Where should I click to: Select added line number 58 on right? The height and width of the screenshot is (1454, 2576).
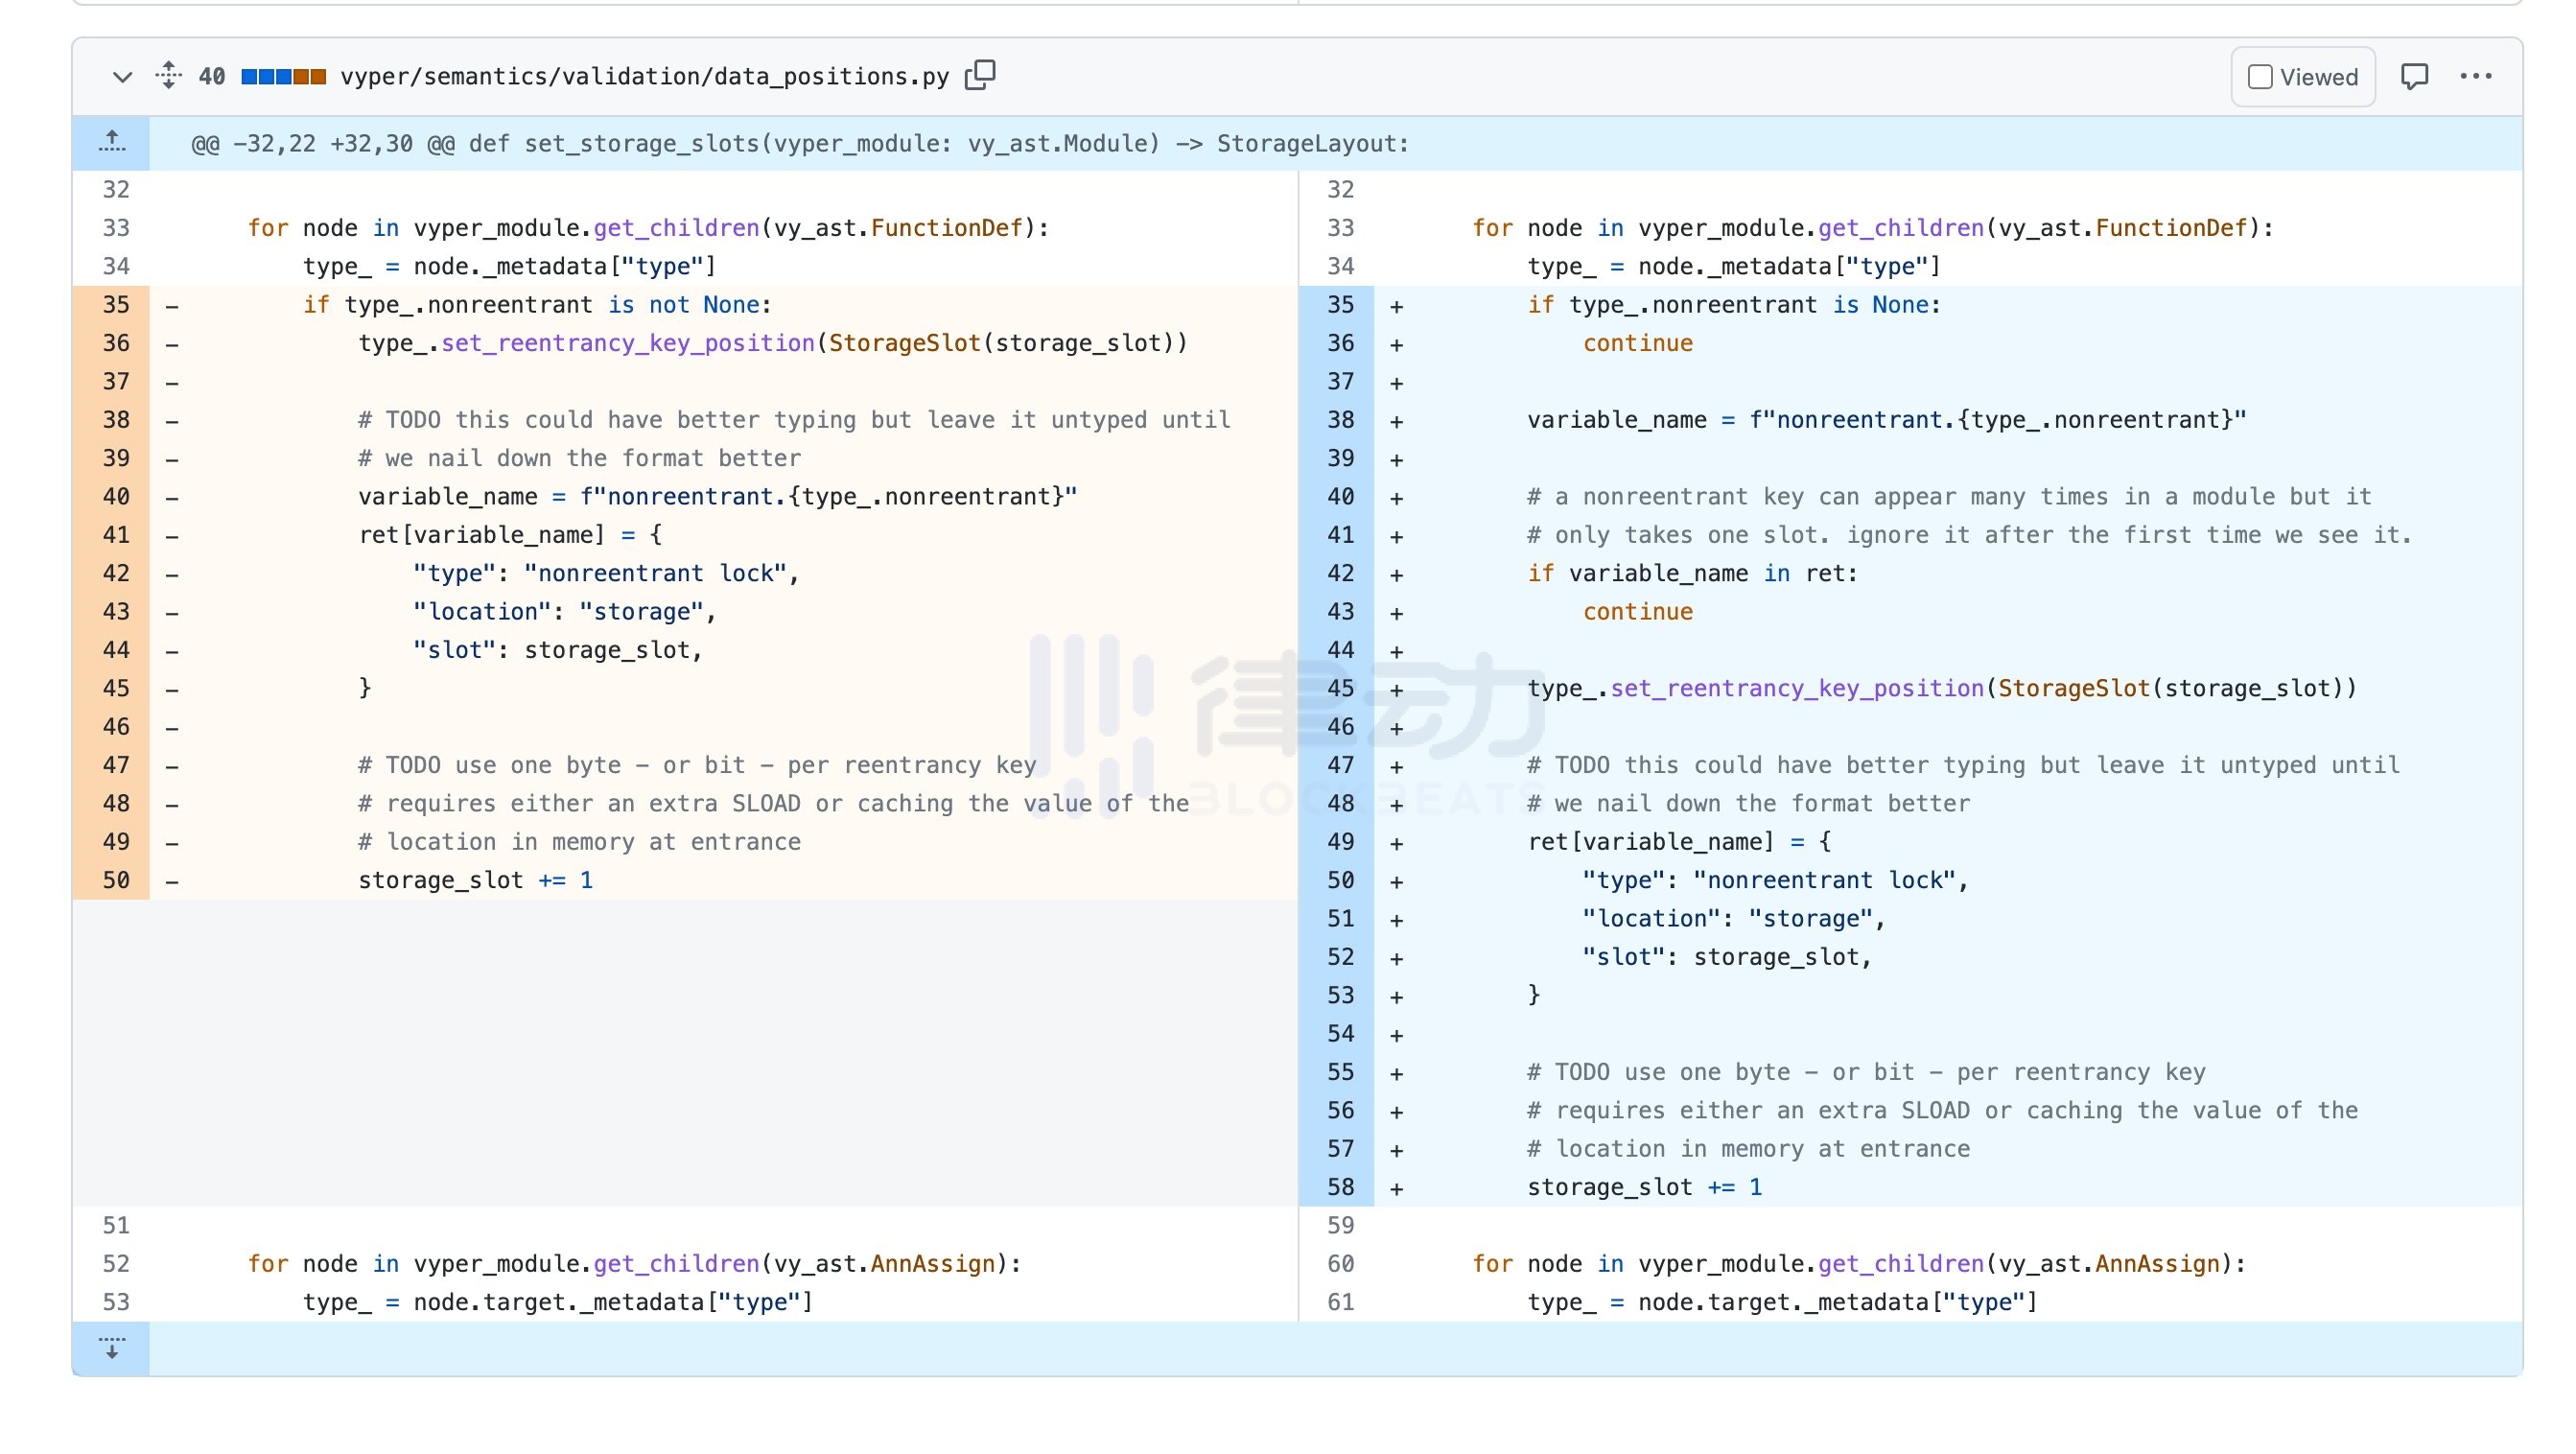pyautogui.click(x=1340, y=1187)
